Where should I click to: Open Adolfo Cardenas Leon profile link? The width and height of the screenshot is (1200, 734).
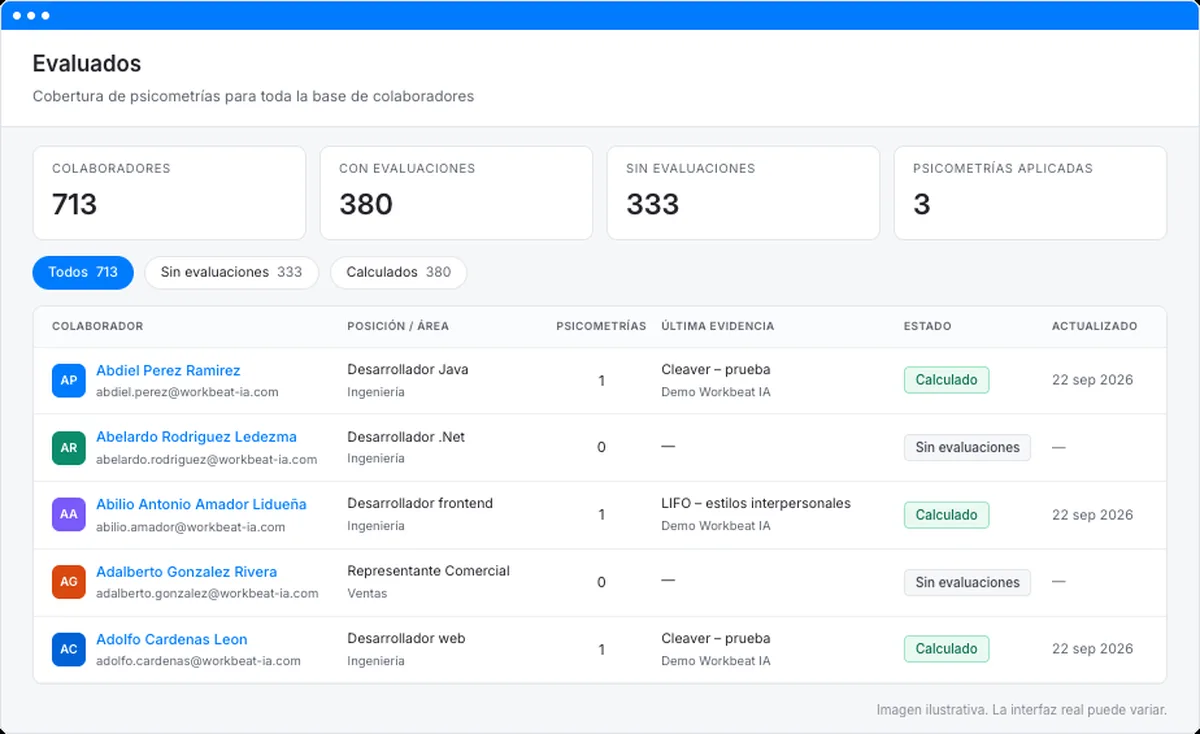[x=171, y=639]
